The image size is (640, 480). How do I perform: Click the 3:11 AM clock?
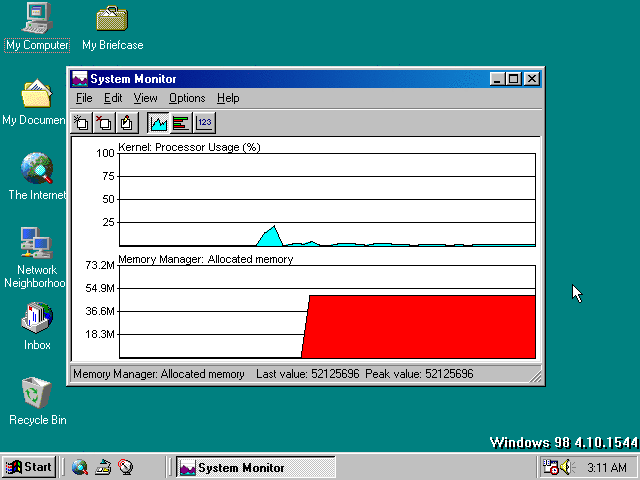607,467
